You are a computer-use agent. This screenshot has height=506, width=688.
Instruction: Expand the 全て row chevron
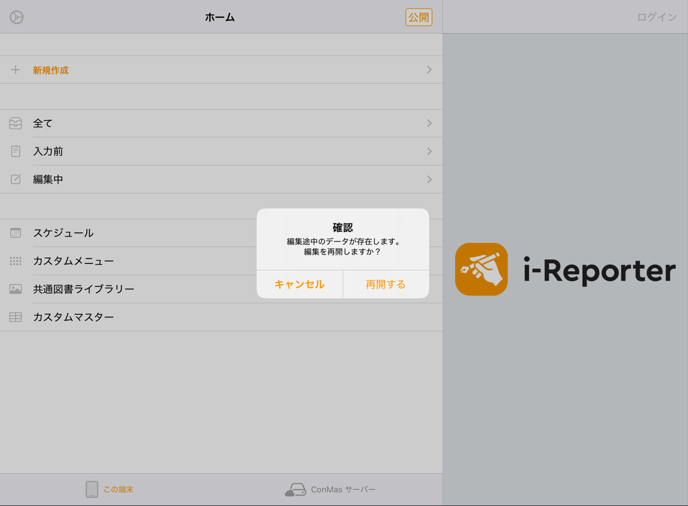click(429, 123)
